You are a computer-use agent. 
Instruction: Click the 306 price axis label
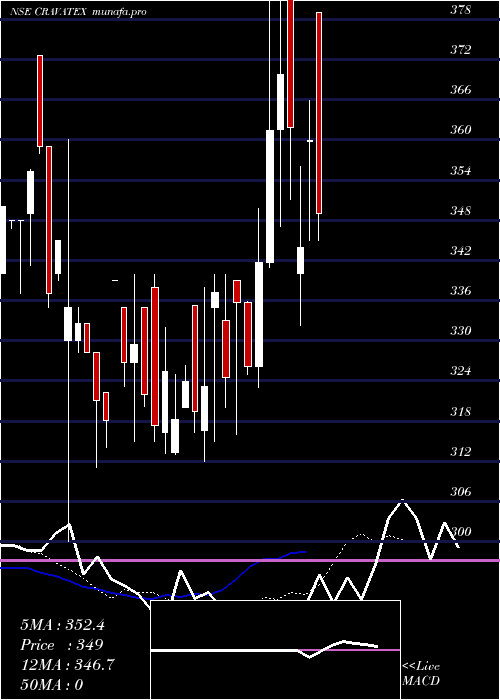(x=460, y=492)
